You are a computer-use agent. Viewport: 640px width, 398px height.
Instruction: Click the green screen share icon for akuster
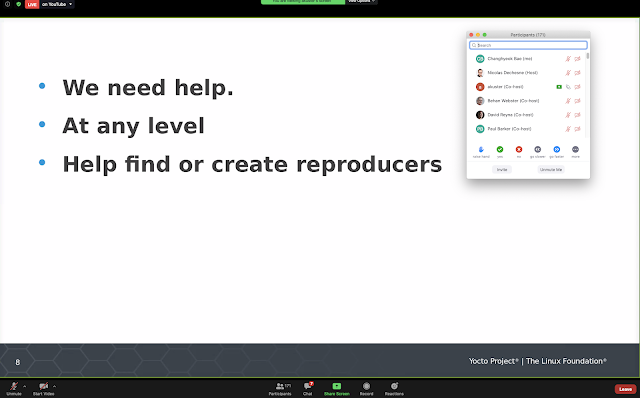559,87
